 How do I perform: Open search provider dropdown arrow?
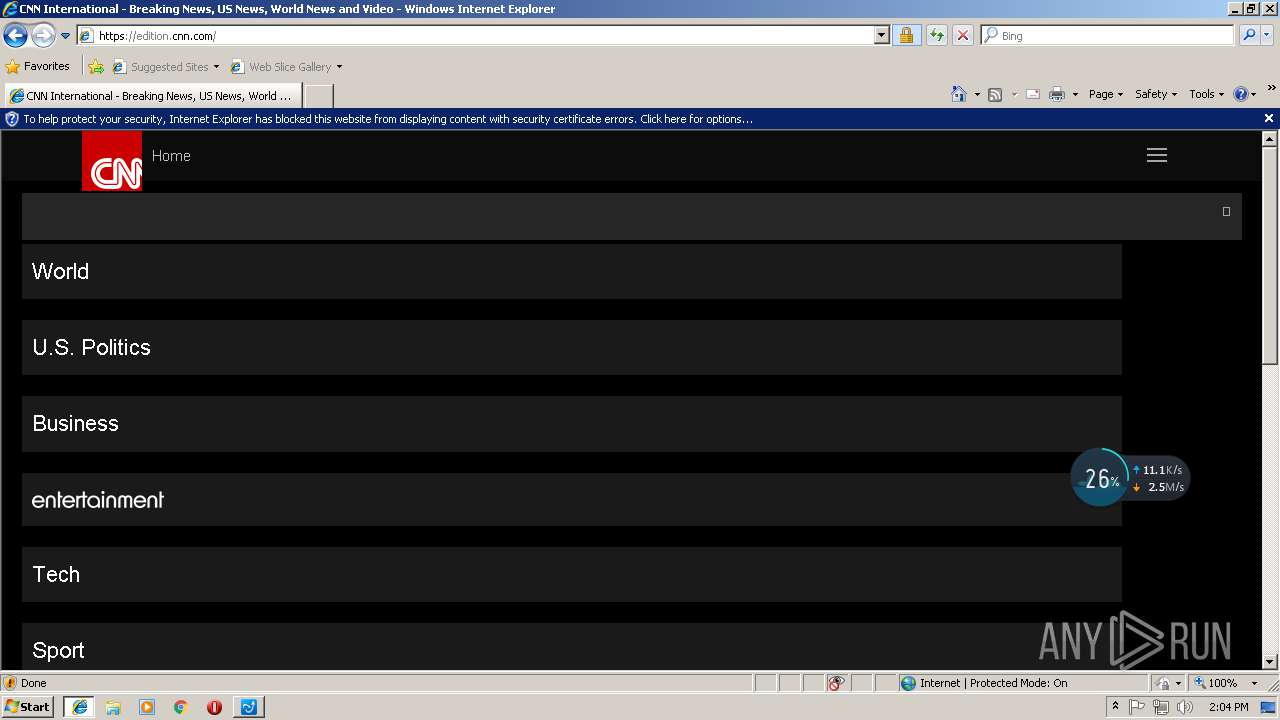pyautogui.click(x=1267, y=36)
